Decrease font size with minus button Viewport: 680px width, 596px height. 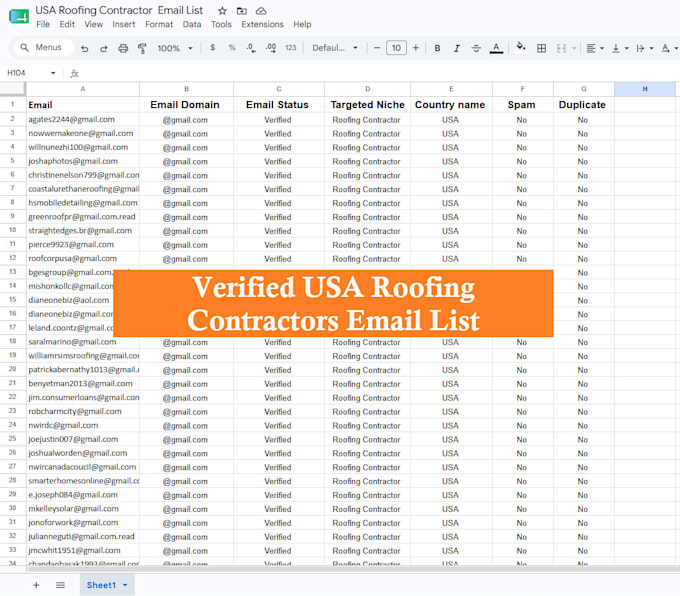(377, 48)
